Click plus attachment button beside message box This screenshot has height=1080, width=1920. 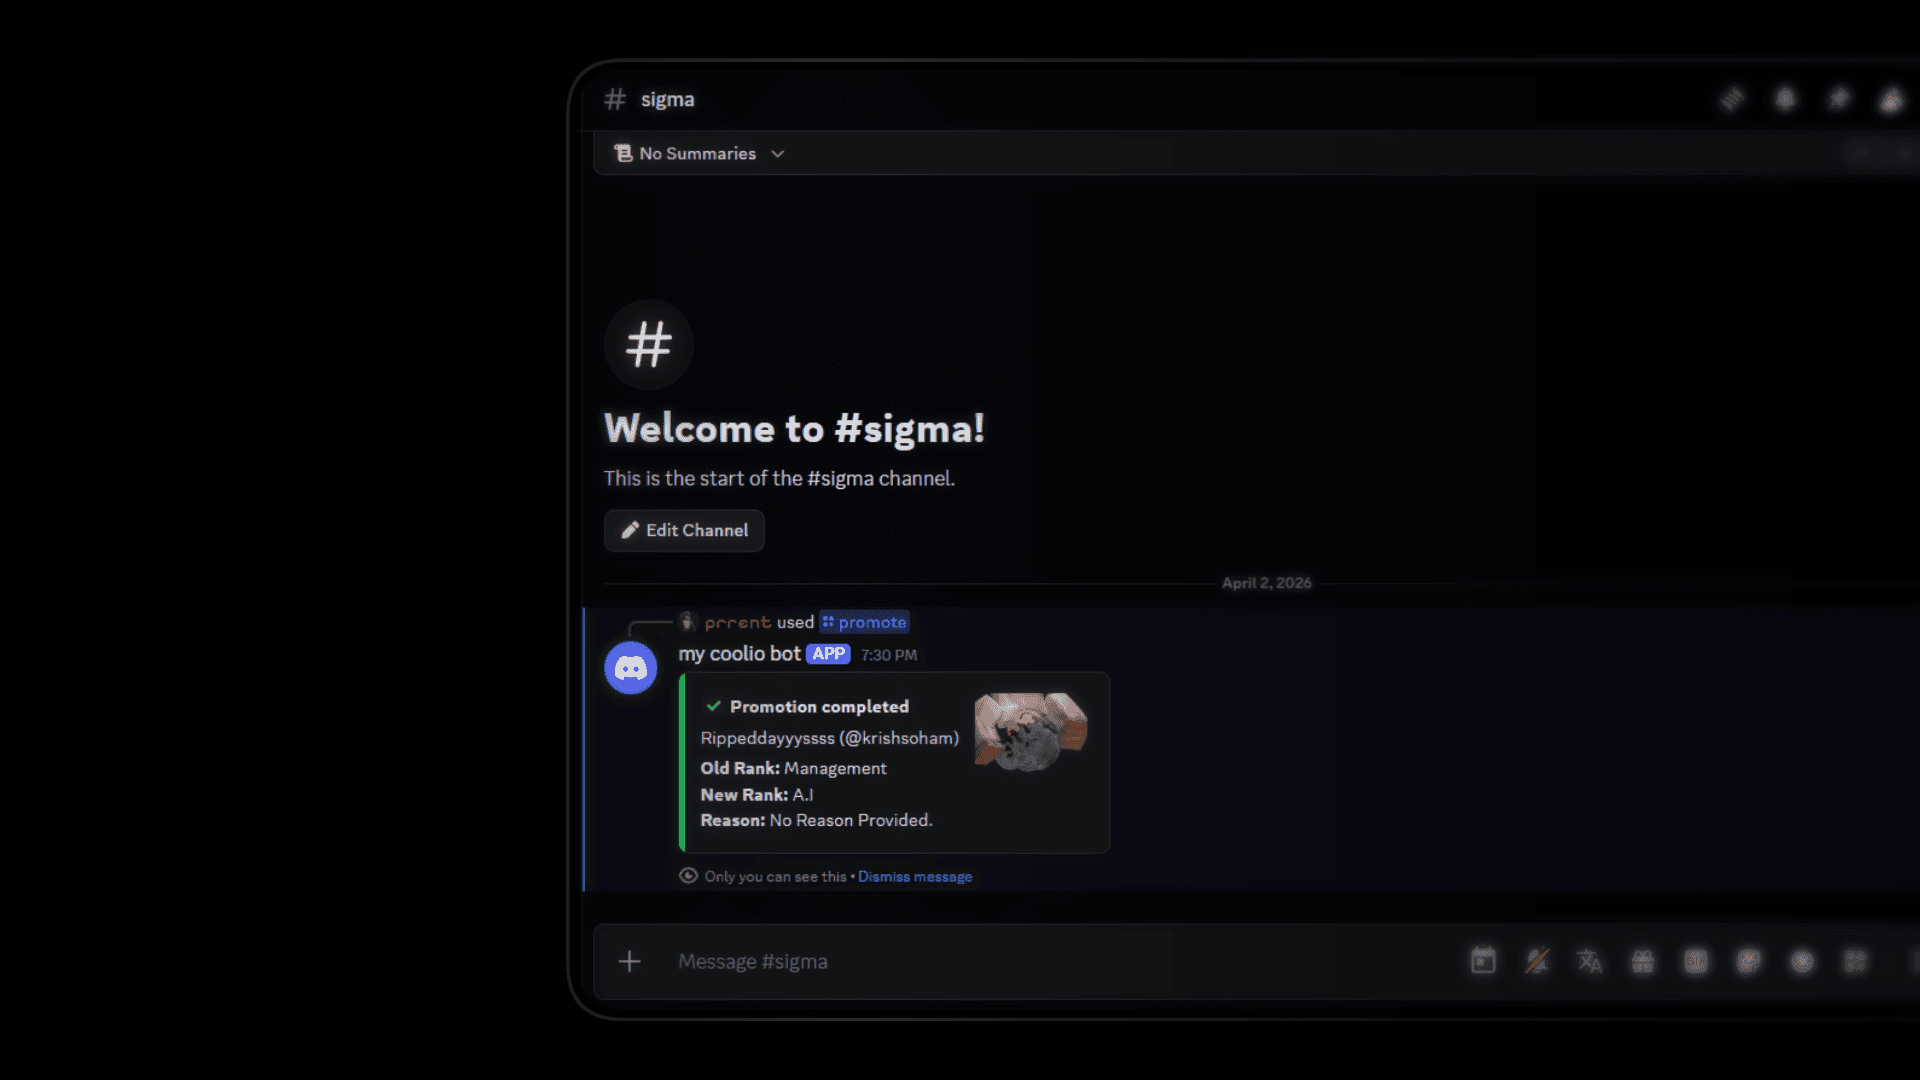coord(629,961)
